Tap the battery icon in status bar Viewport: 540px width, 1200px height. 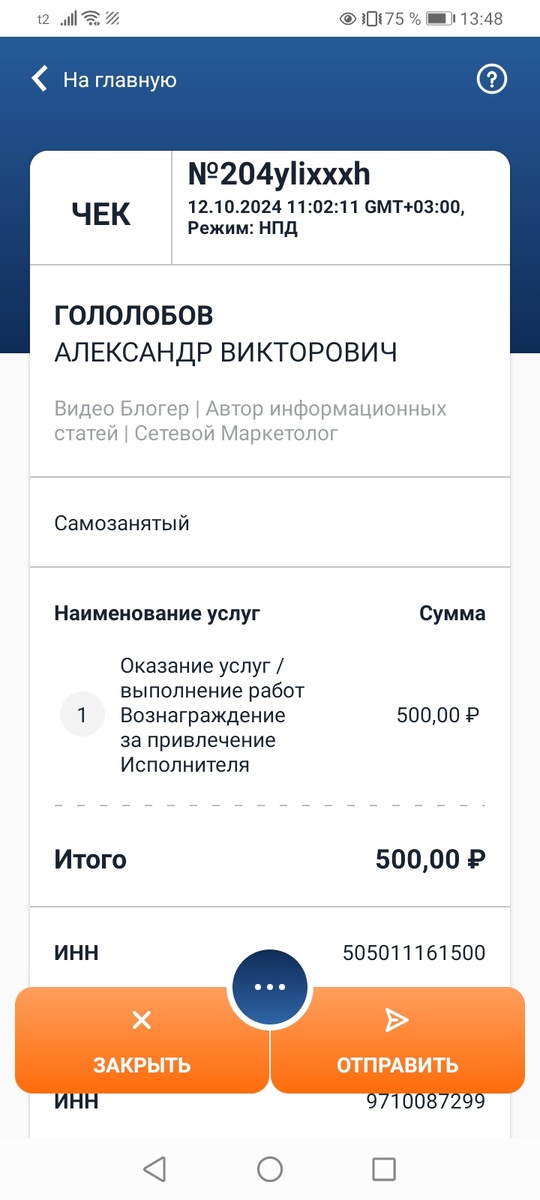pos(439,19)
